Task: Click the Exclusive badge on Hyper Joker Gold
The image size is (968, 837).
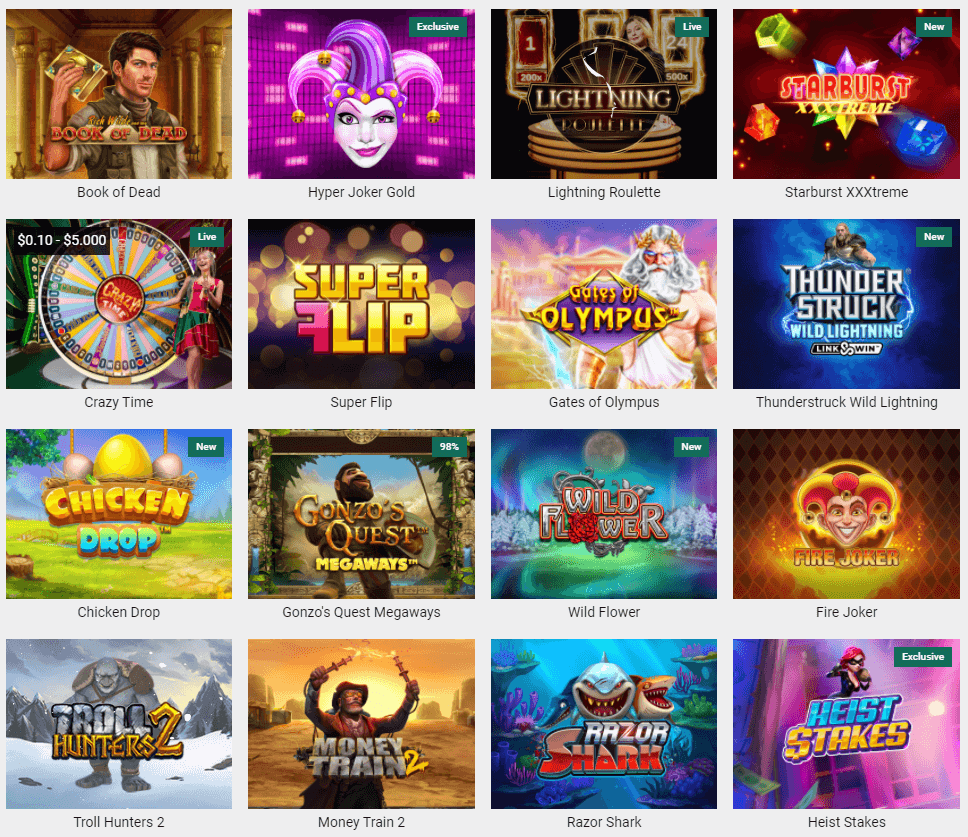Action: point(438,27)
